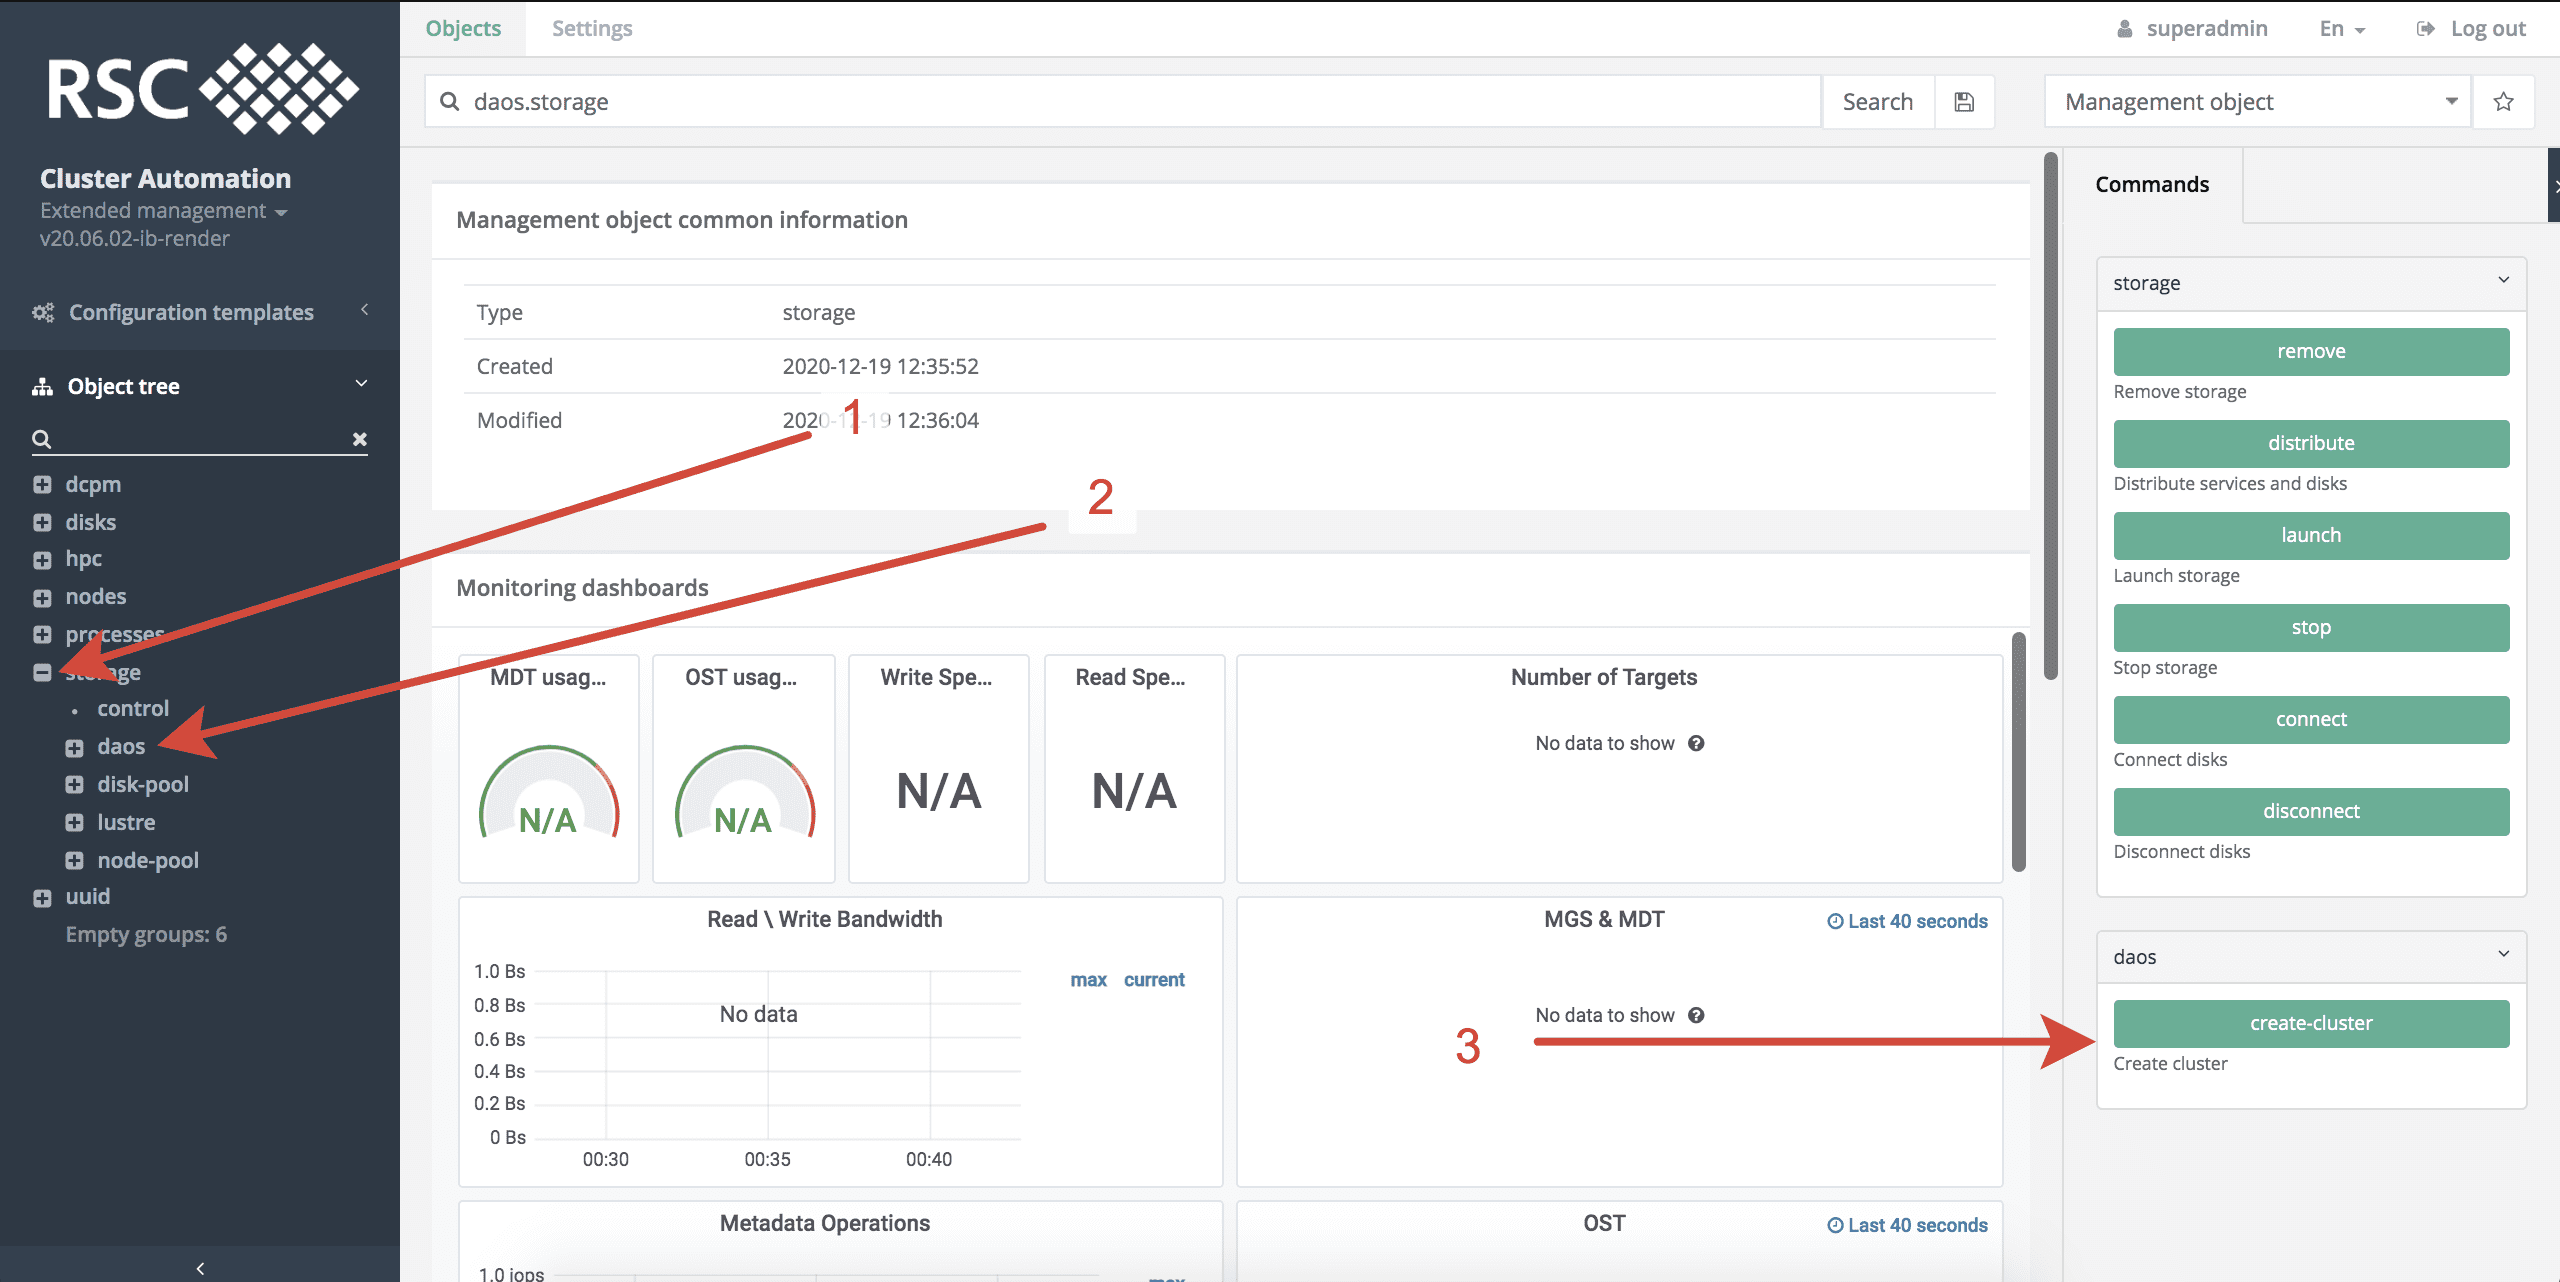Viewport: 2560px width, 1282px height.
Task: Click the superadmin user icon
Action: click(2124, 28)
